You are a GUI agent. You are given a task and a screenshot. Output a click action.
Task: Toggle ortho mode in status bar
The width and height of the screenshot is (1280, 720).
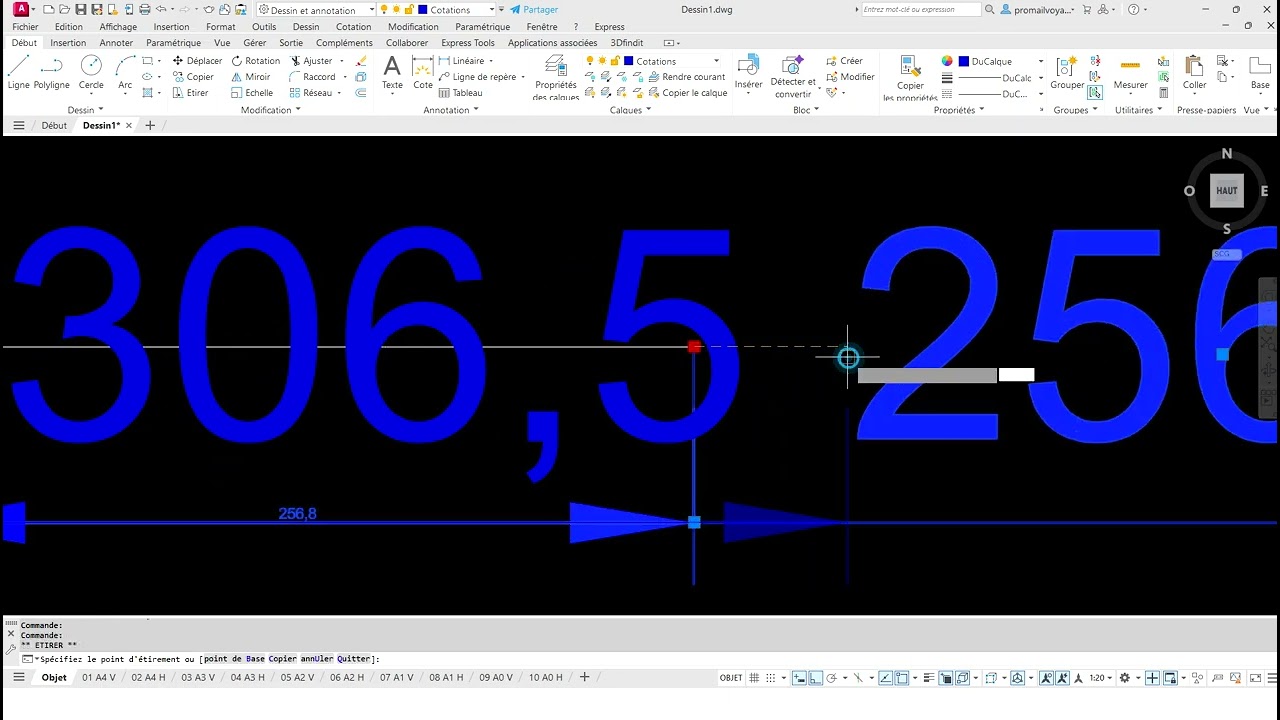pos(815,678)
